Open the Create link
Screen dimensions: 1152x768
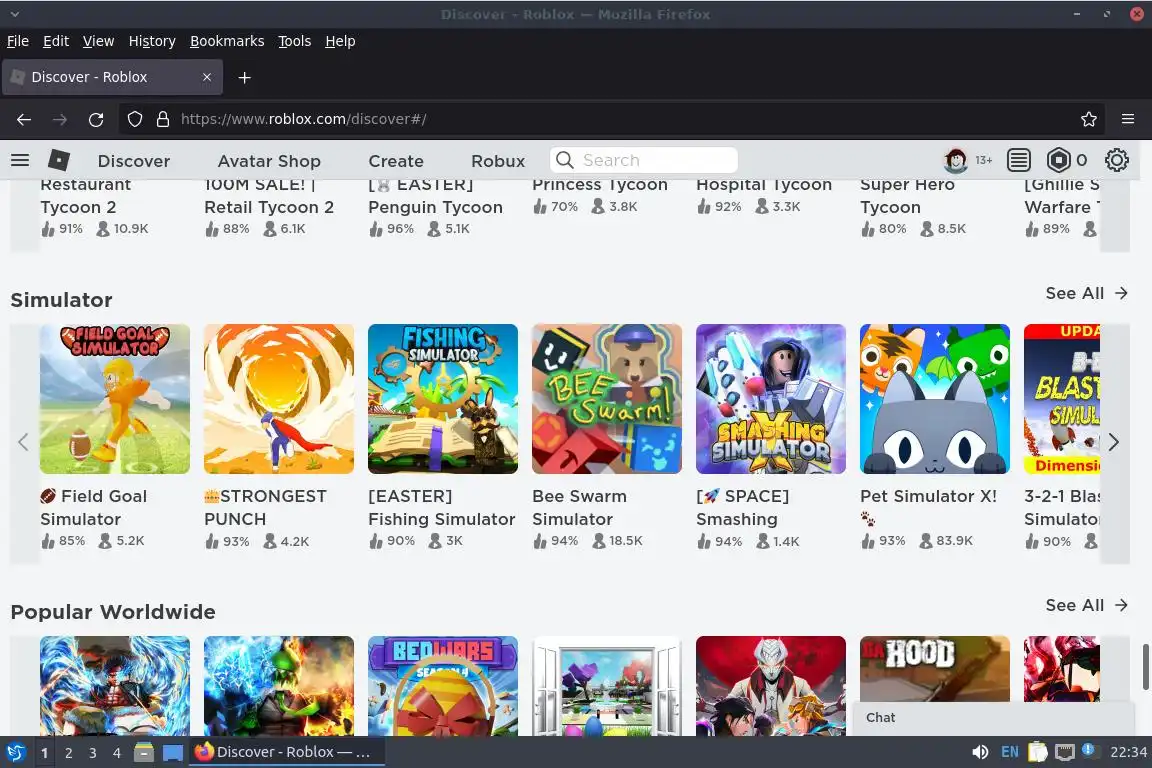(x=396, y=161)
